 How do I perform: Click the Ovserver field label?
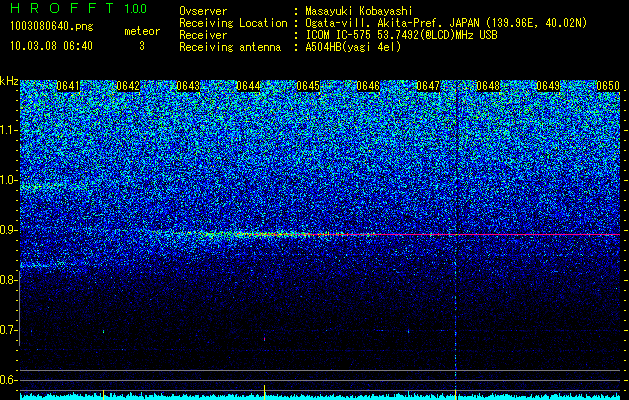(x=203, y=11)
